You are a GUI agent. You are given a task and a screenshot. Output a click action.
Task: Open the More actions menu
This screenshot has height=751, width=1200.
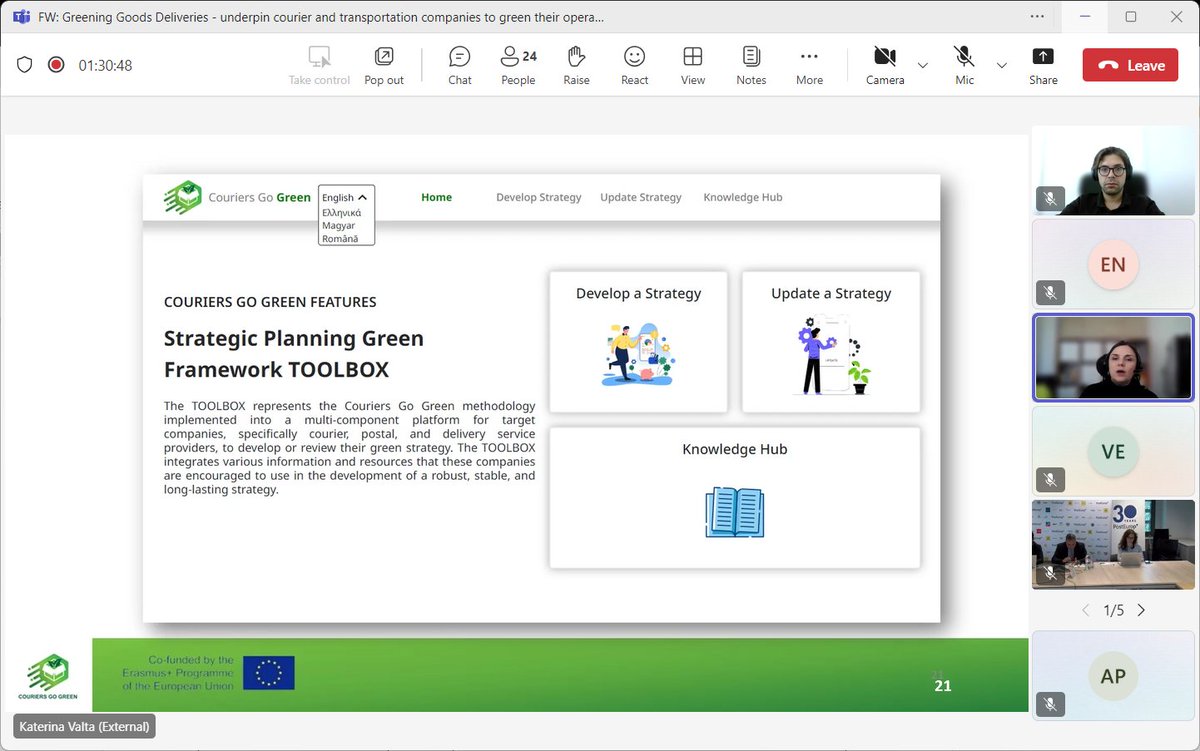point(809,66)
